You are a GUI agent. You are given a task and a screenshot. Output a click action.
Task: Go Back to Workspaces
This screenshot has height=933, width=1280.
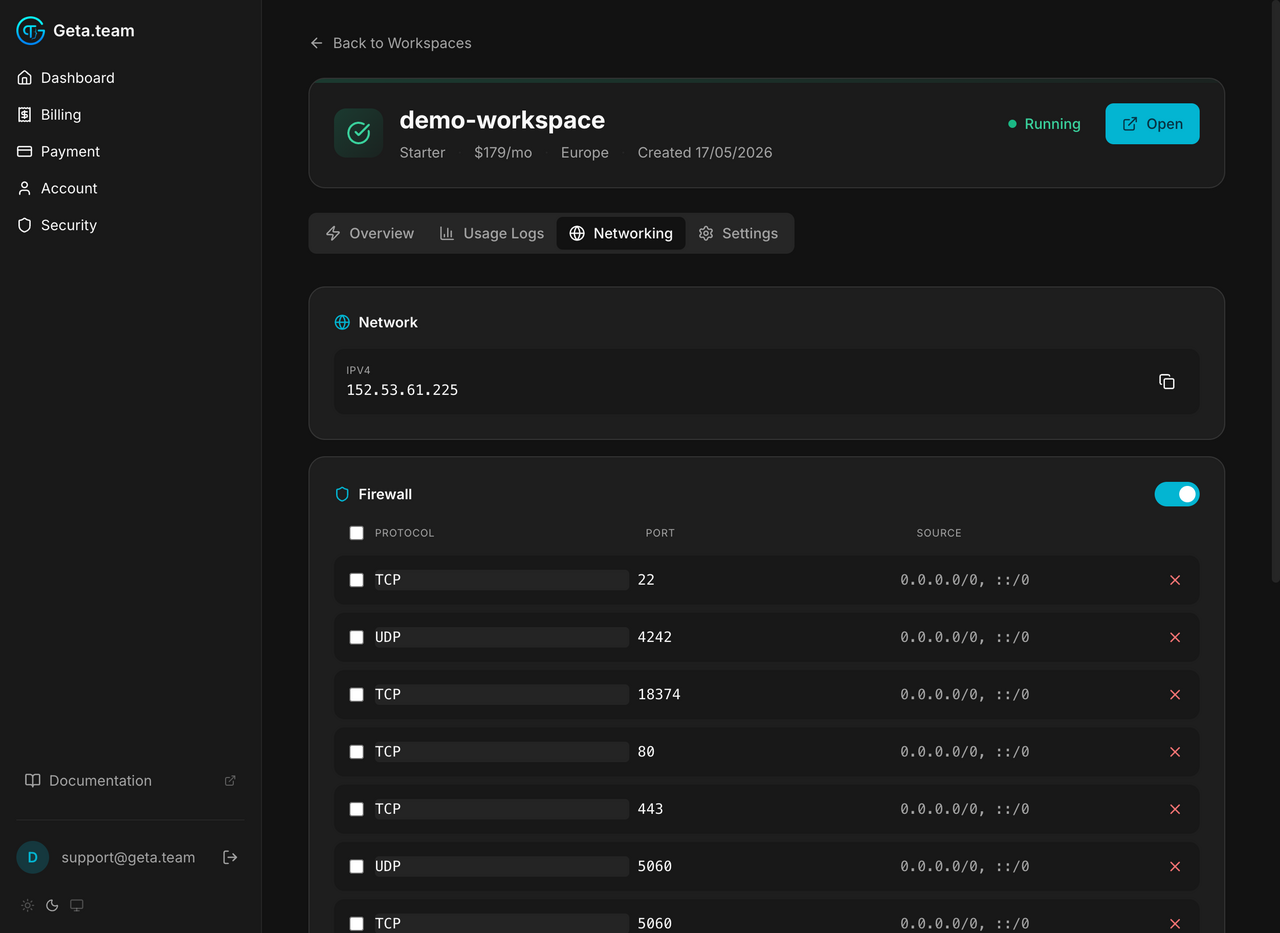(x=390, y=43)
